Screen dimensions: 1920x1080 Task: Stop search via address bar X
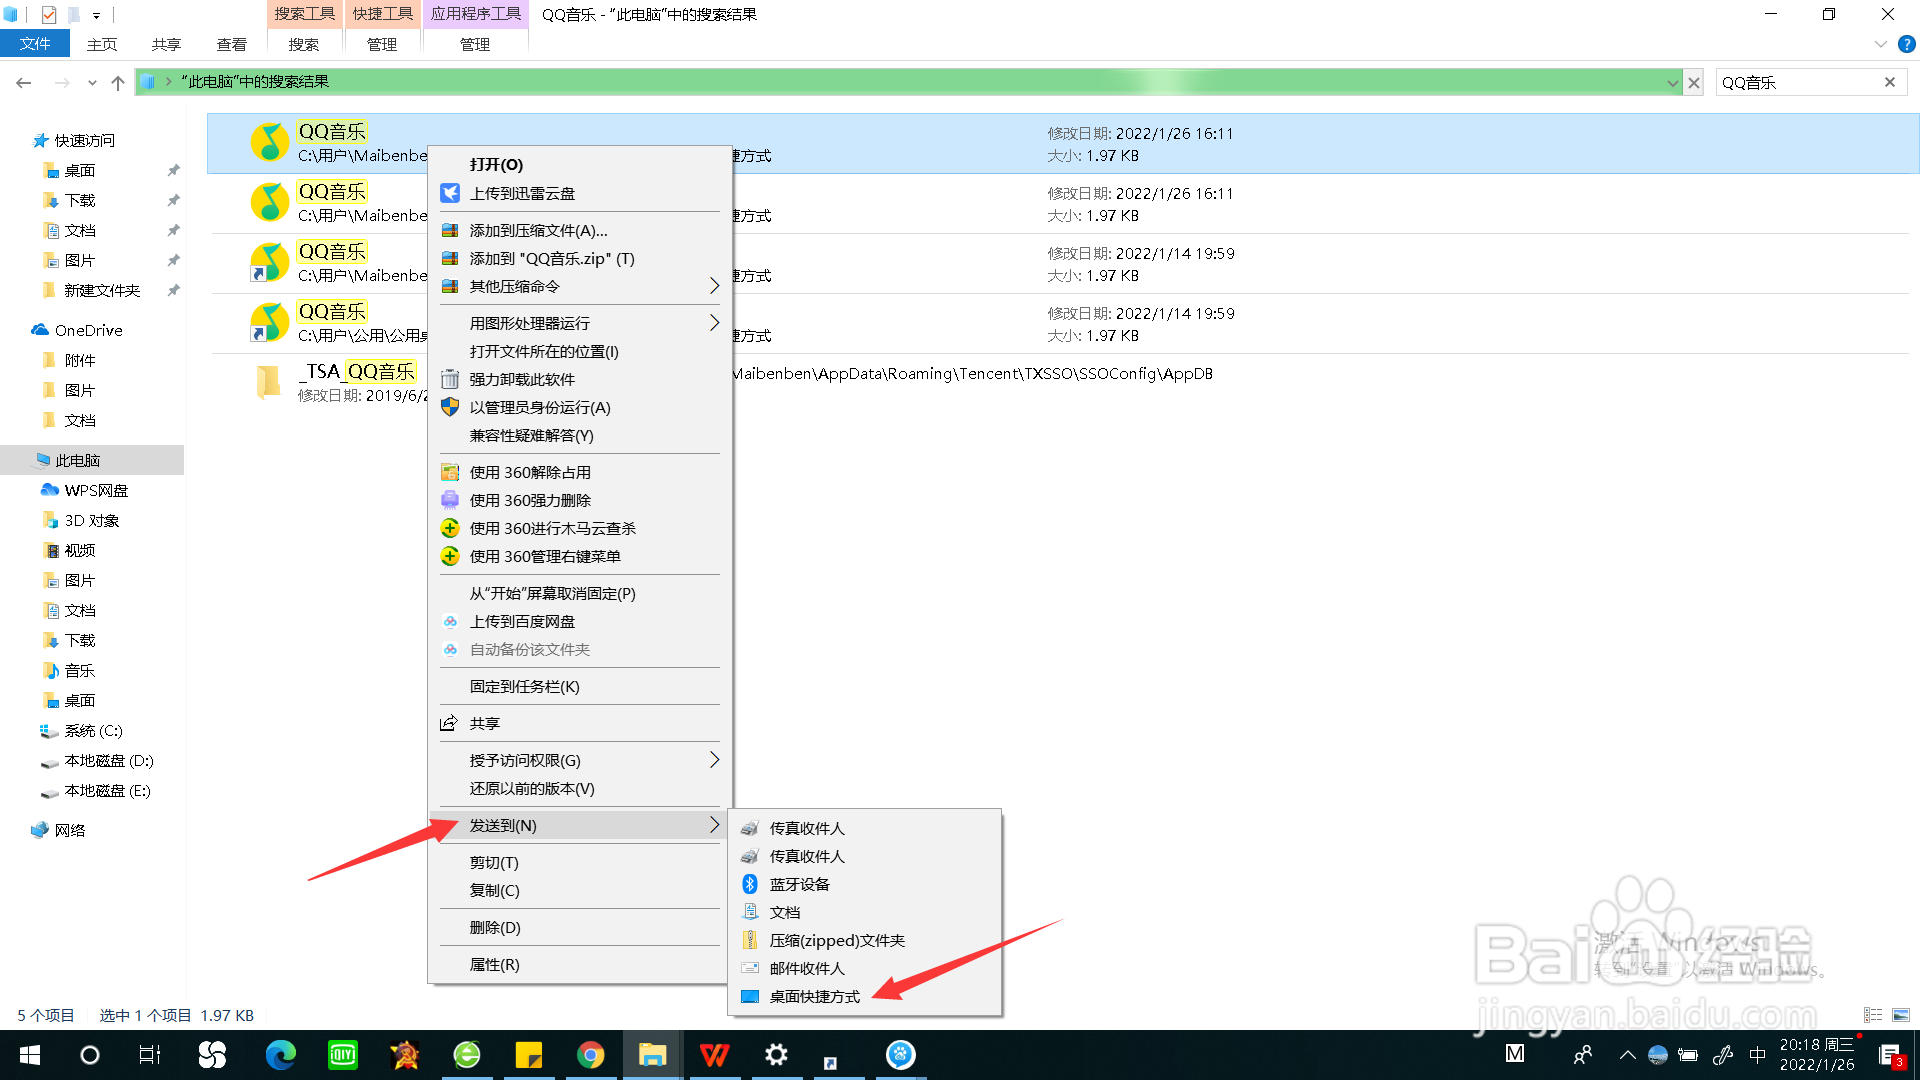point(1694,82)
